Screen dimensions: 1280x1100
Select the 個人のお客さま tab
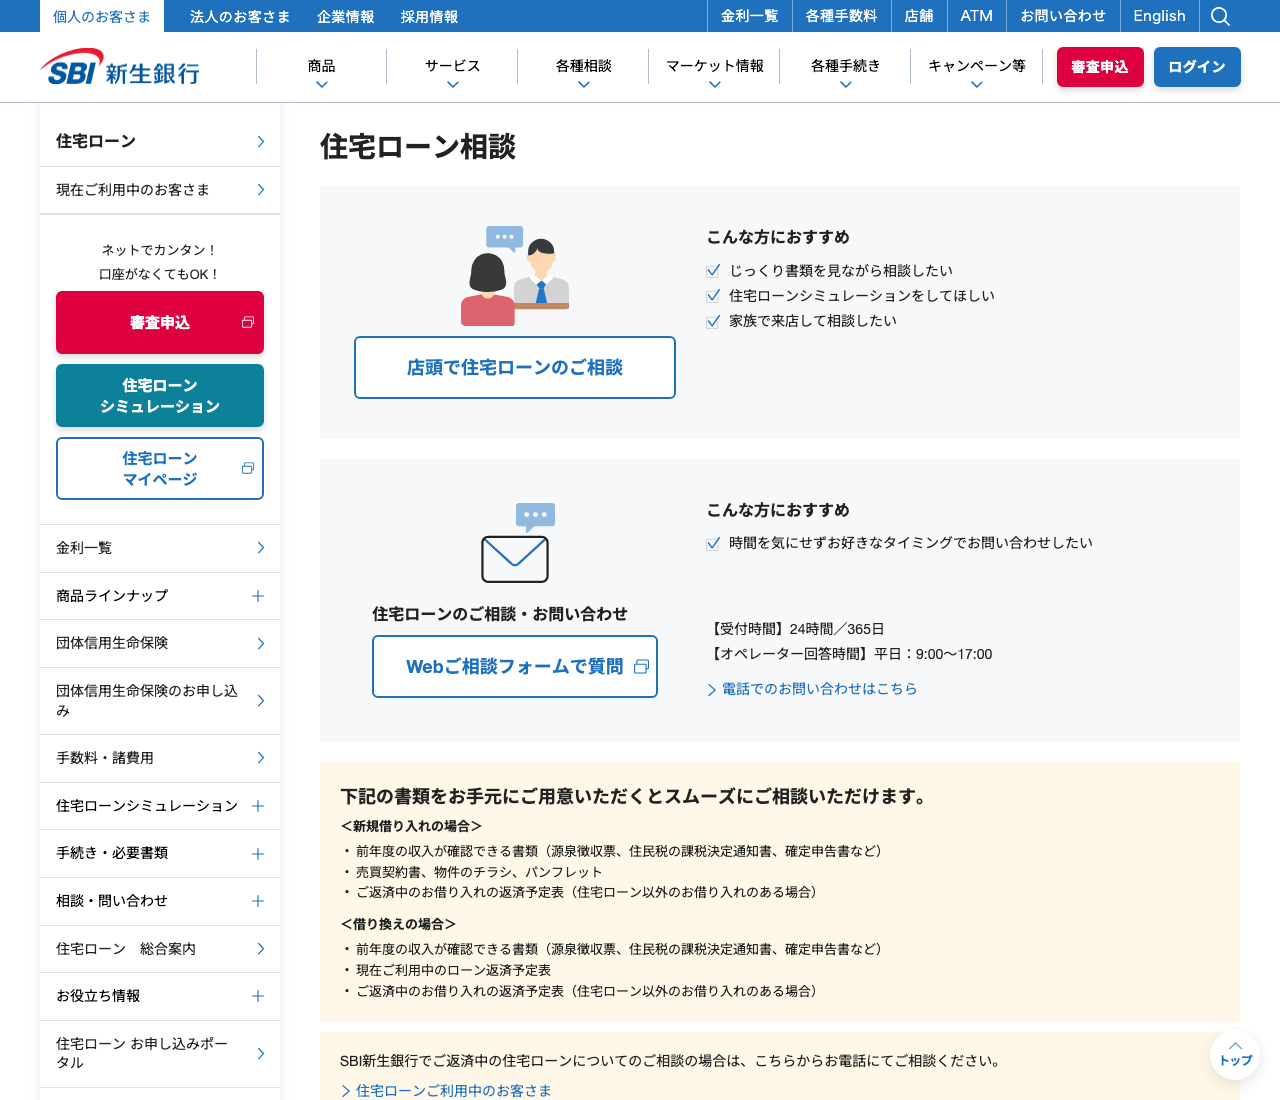(102, 16)
